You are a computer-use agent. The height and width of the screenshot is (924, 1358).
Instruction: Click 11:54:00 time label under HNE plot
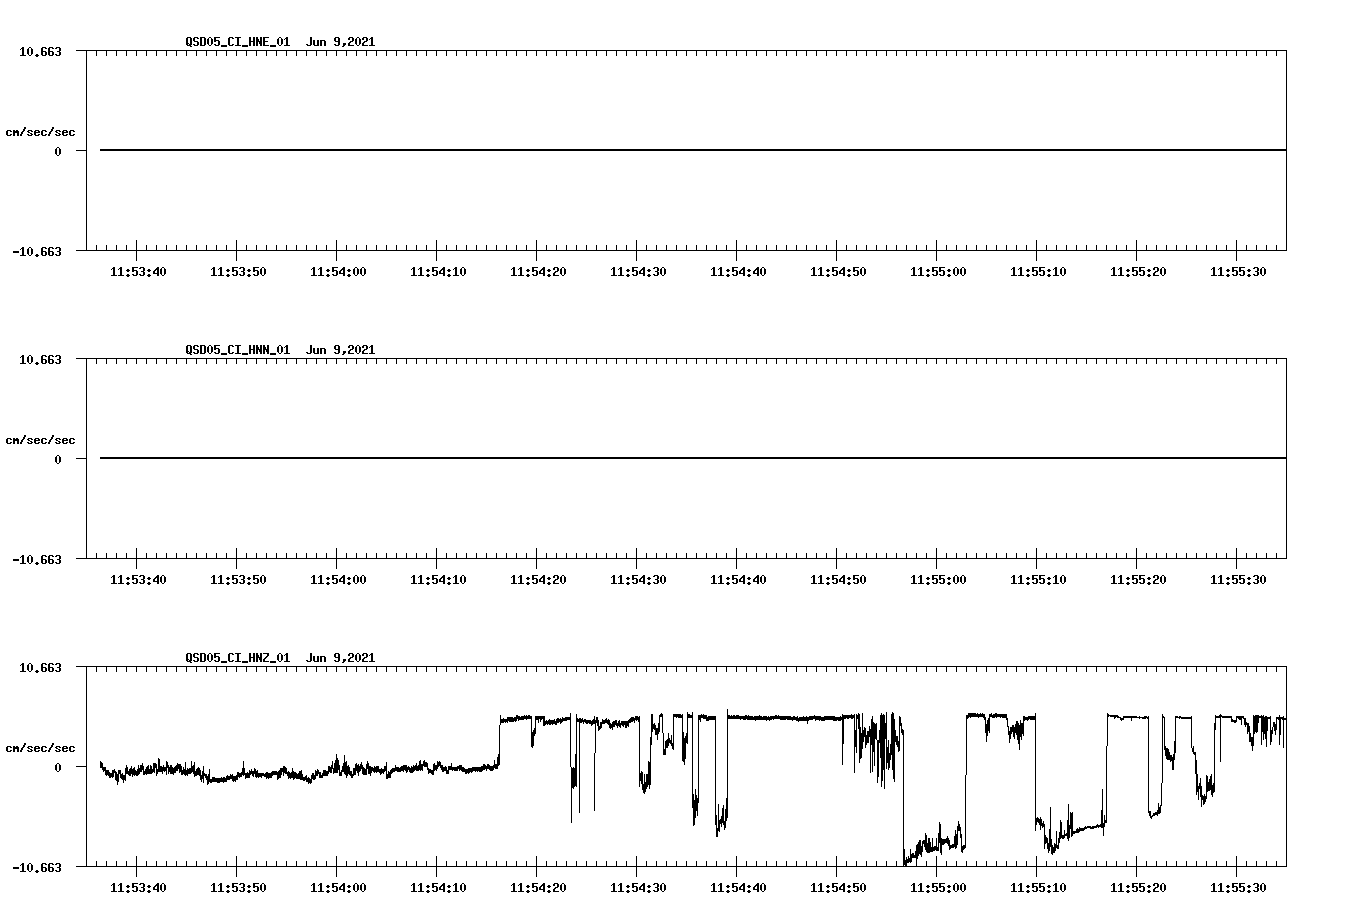click(x=338, y=271)
